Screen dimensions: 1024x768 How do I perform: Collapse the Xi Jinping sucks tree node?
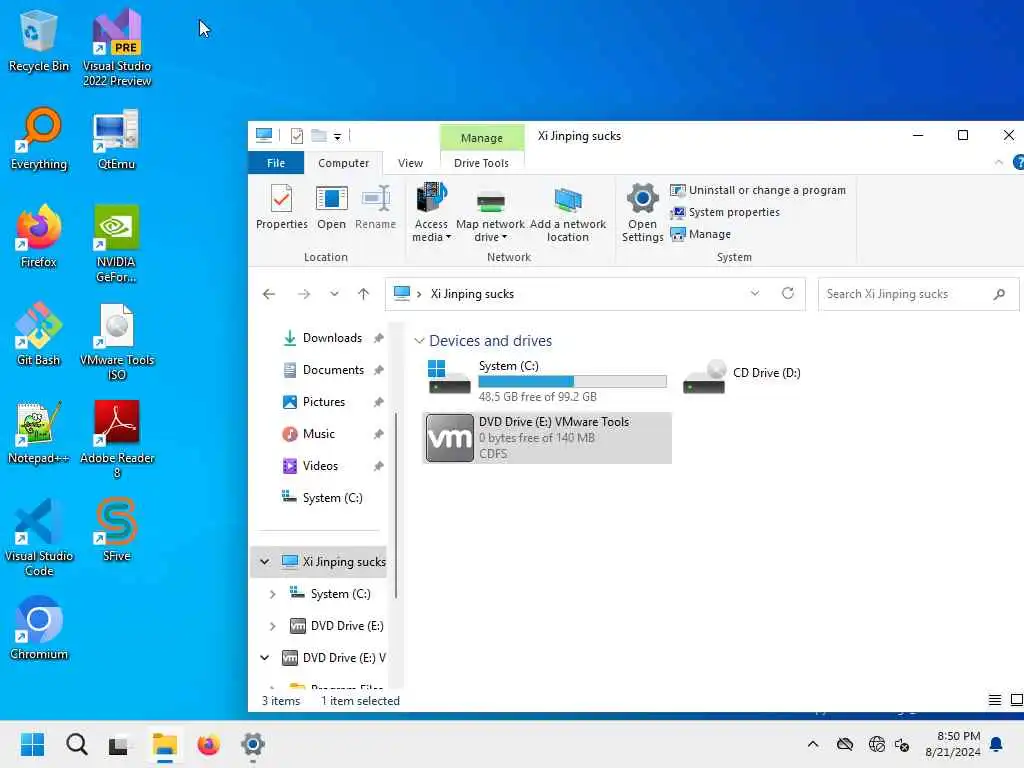pos(264,562)
